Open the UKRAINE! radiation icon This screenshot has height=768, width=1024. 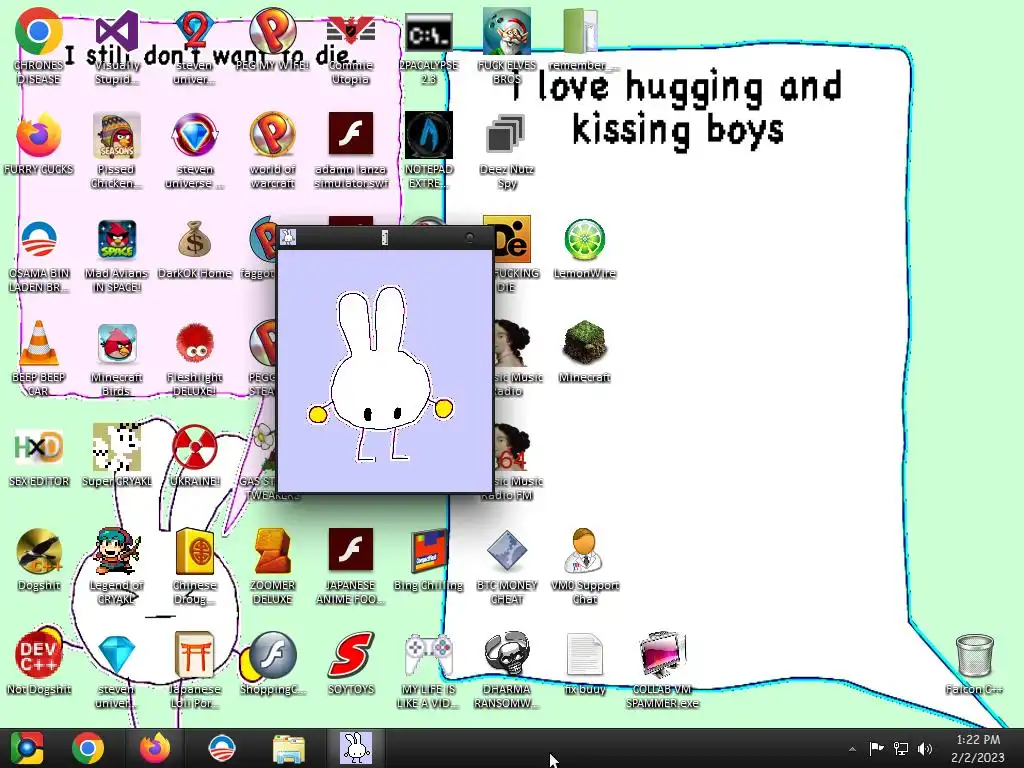[195, 448]
